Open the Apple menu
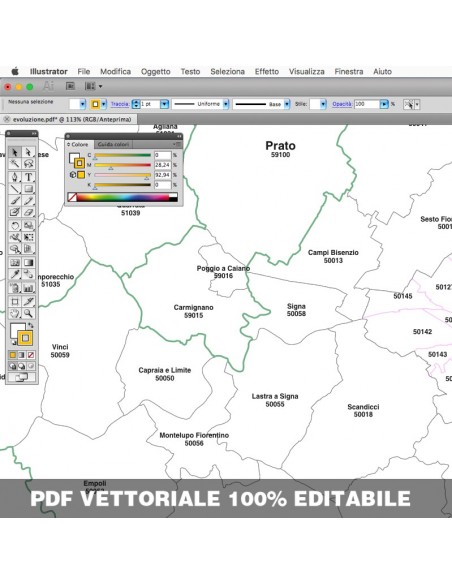Image resolution: width=452 pixels, height=584 pixels. point(15,71)
